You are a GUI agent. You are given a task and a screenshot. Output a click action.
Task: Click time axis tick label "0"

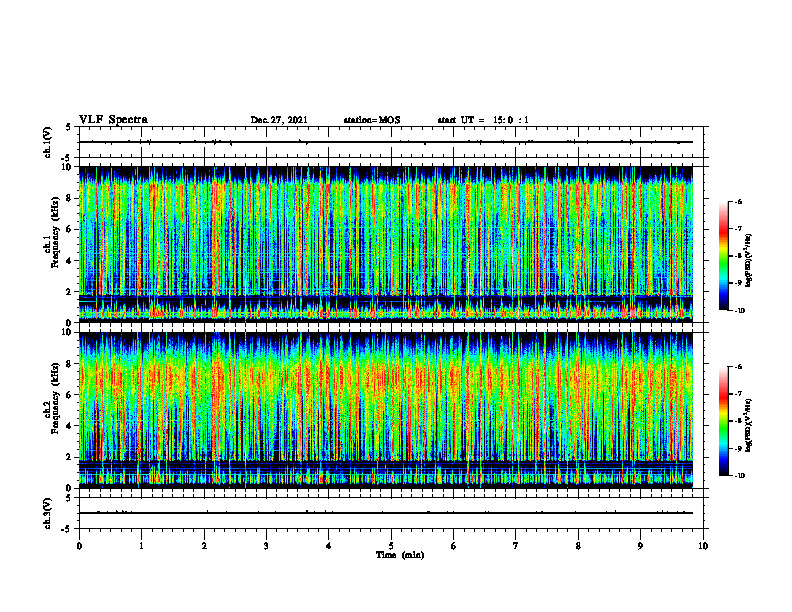click(79, 546)
